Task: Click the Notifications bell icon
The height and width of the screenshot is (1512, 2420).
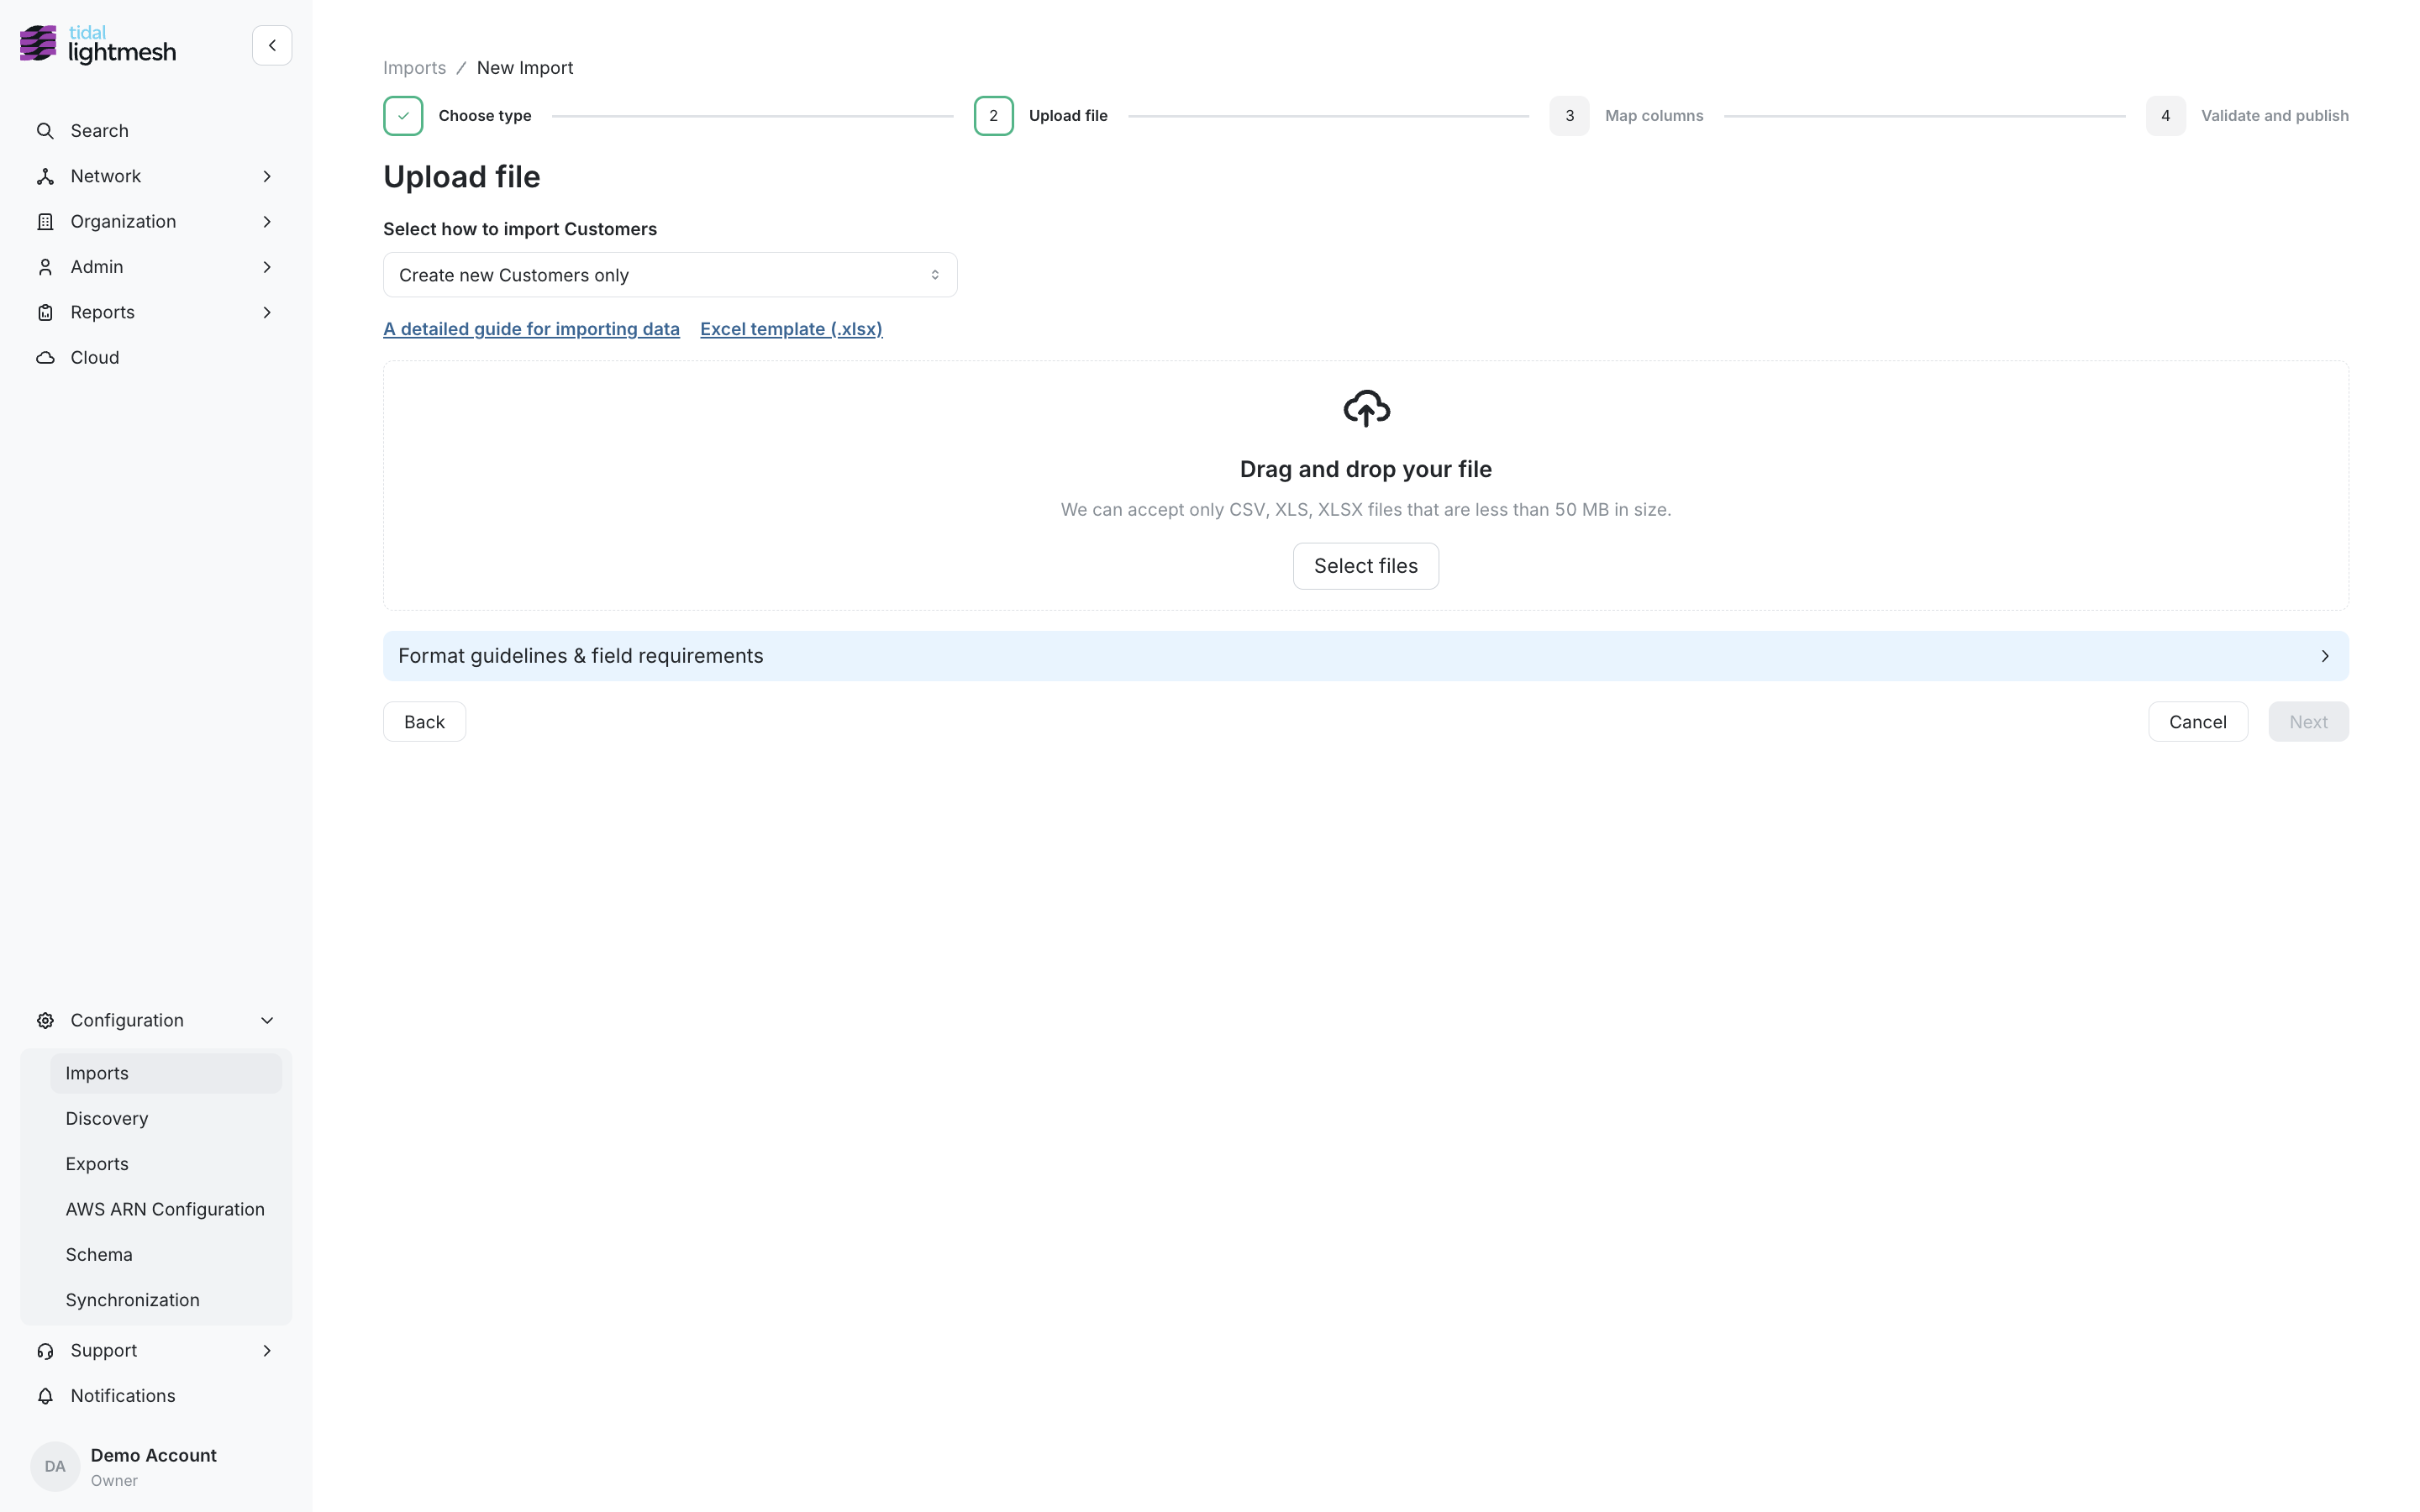Action: point(45,1396)
